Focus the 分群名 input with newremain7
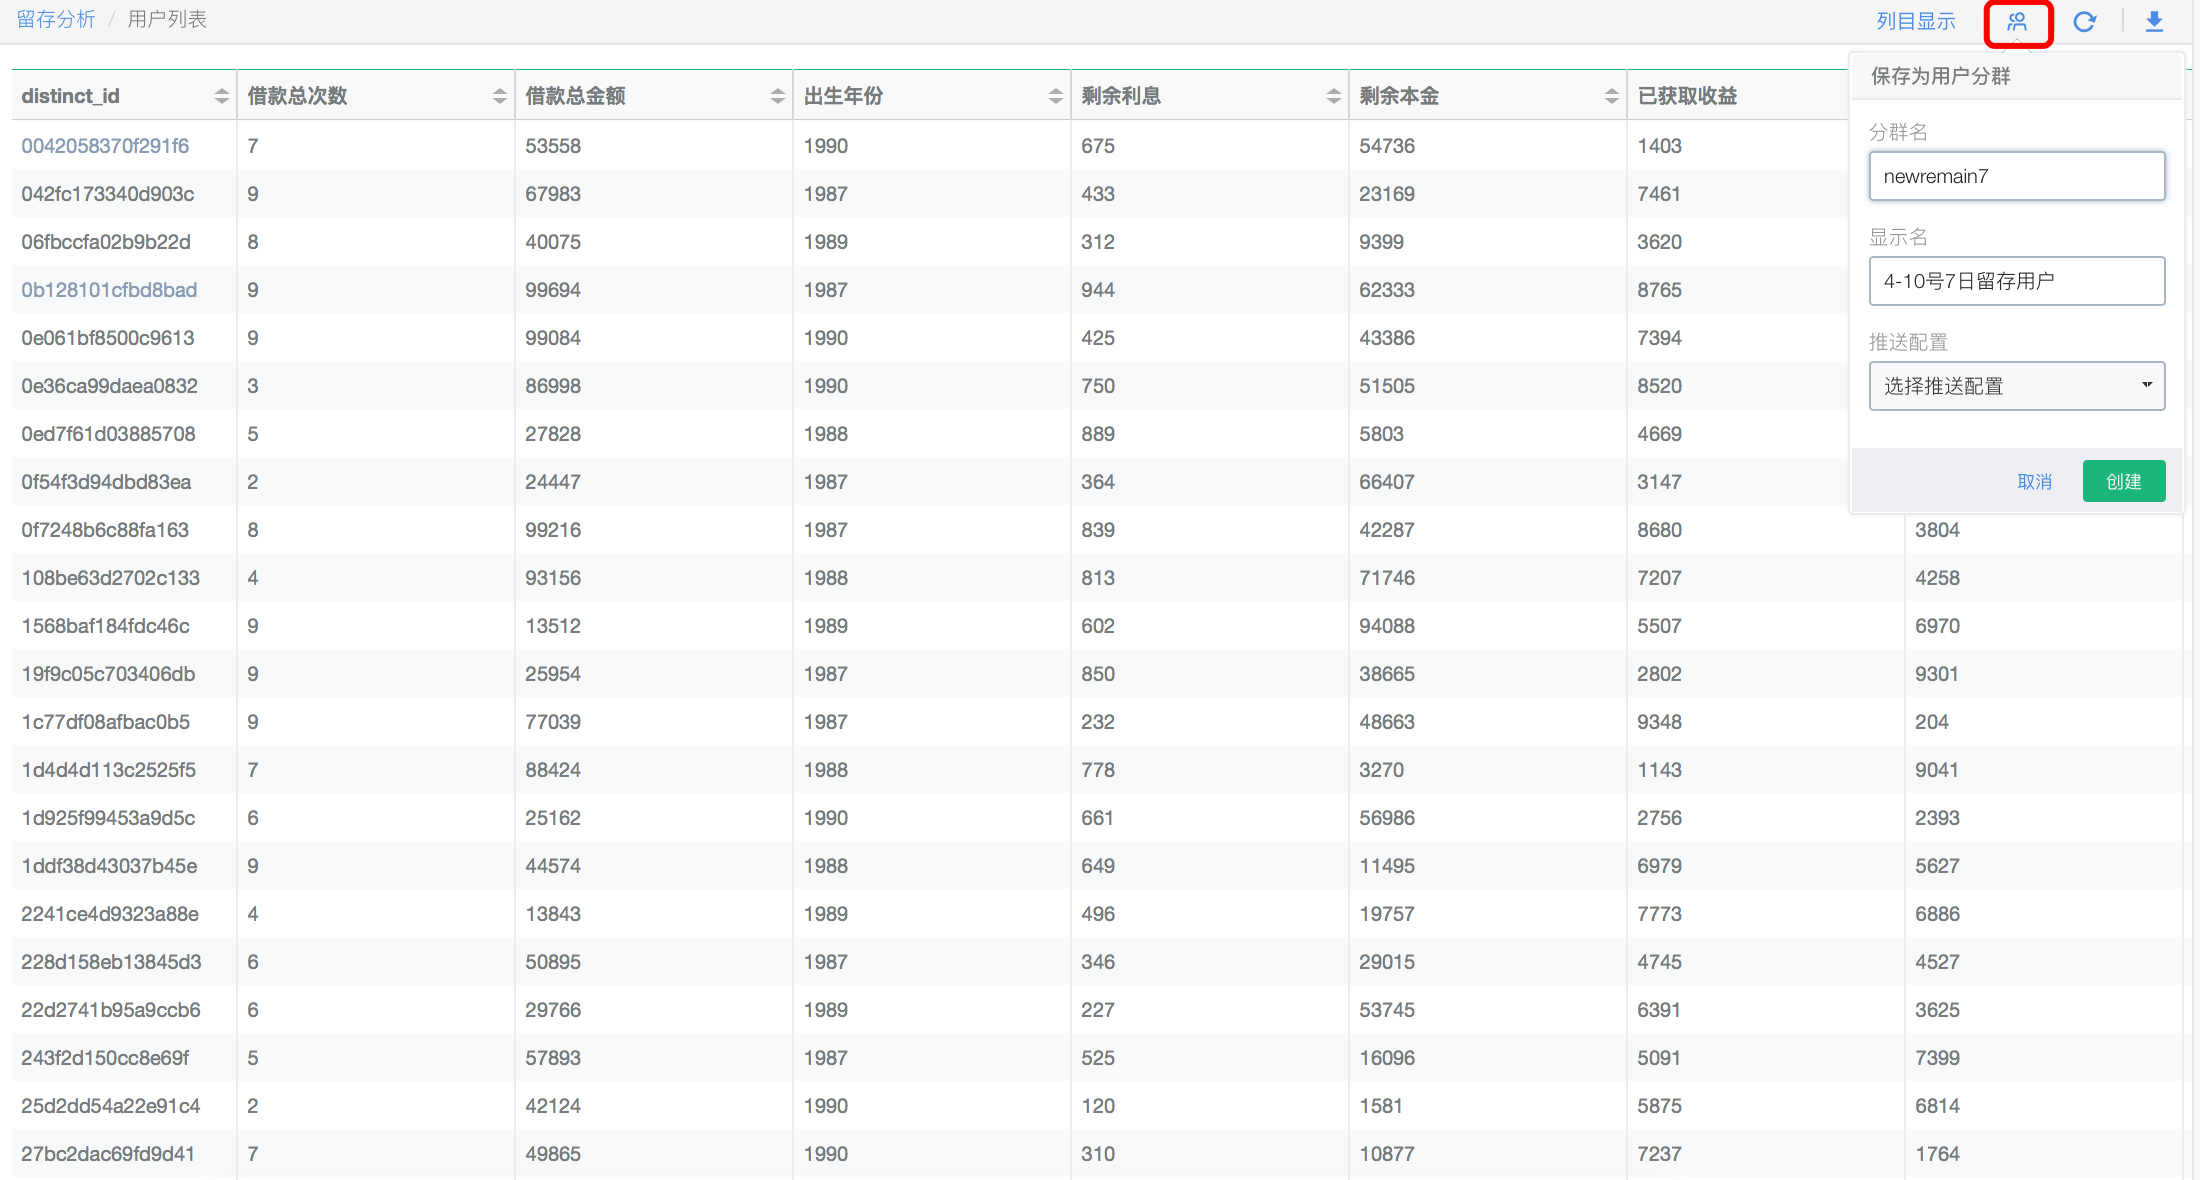The height and width of the screenshot is (1180, 2200). pos(2016,176)
